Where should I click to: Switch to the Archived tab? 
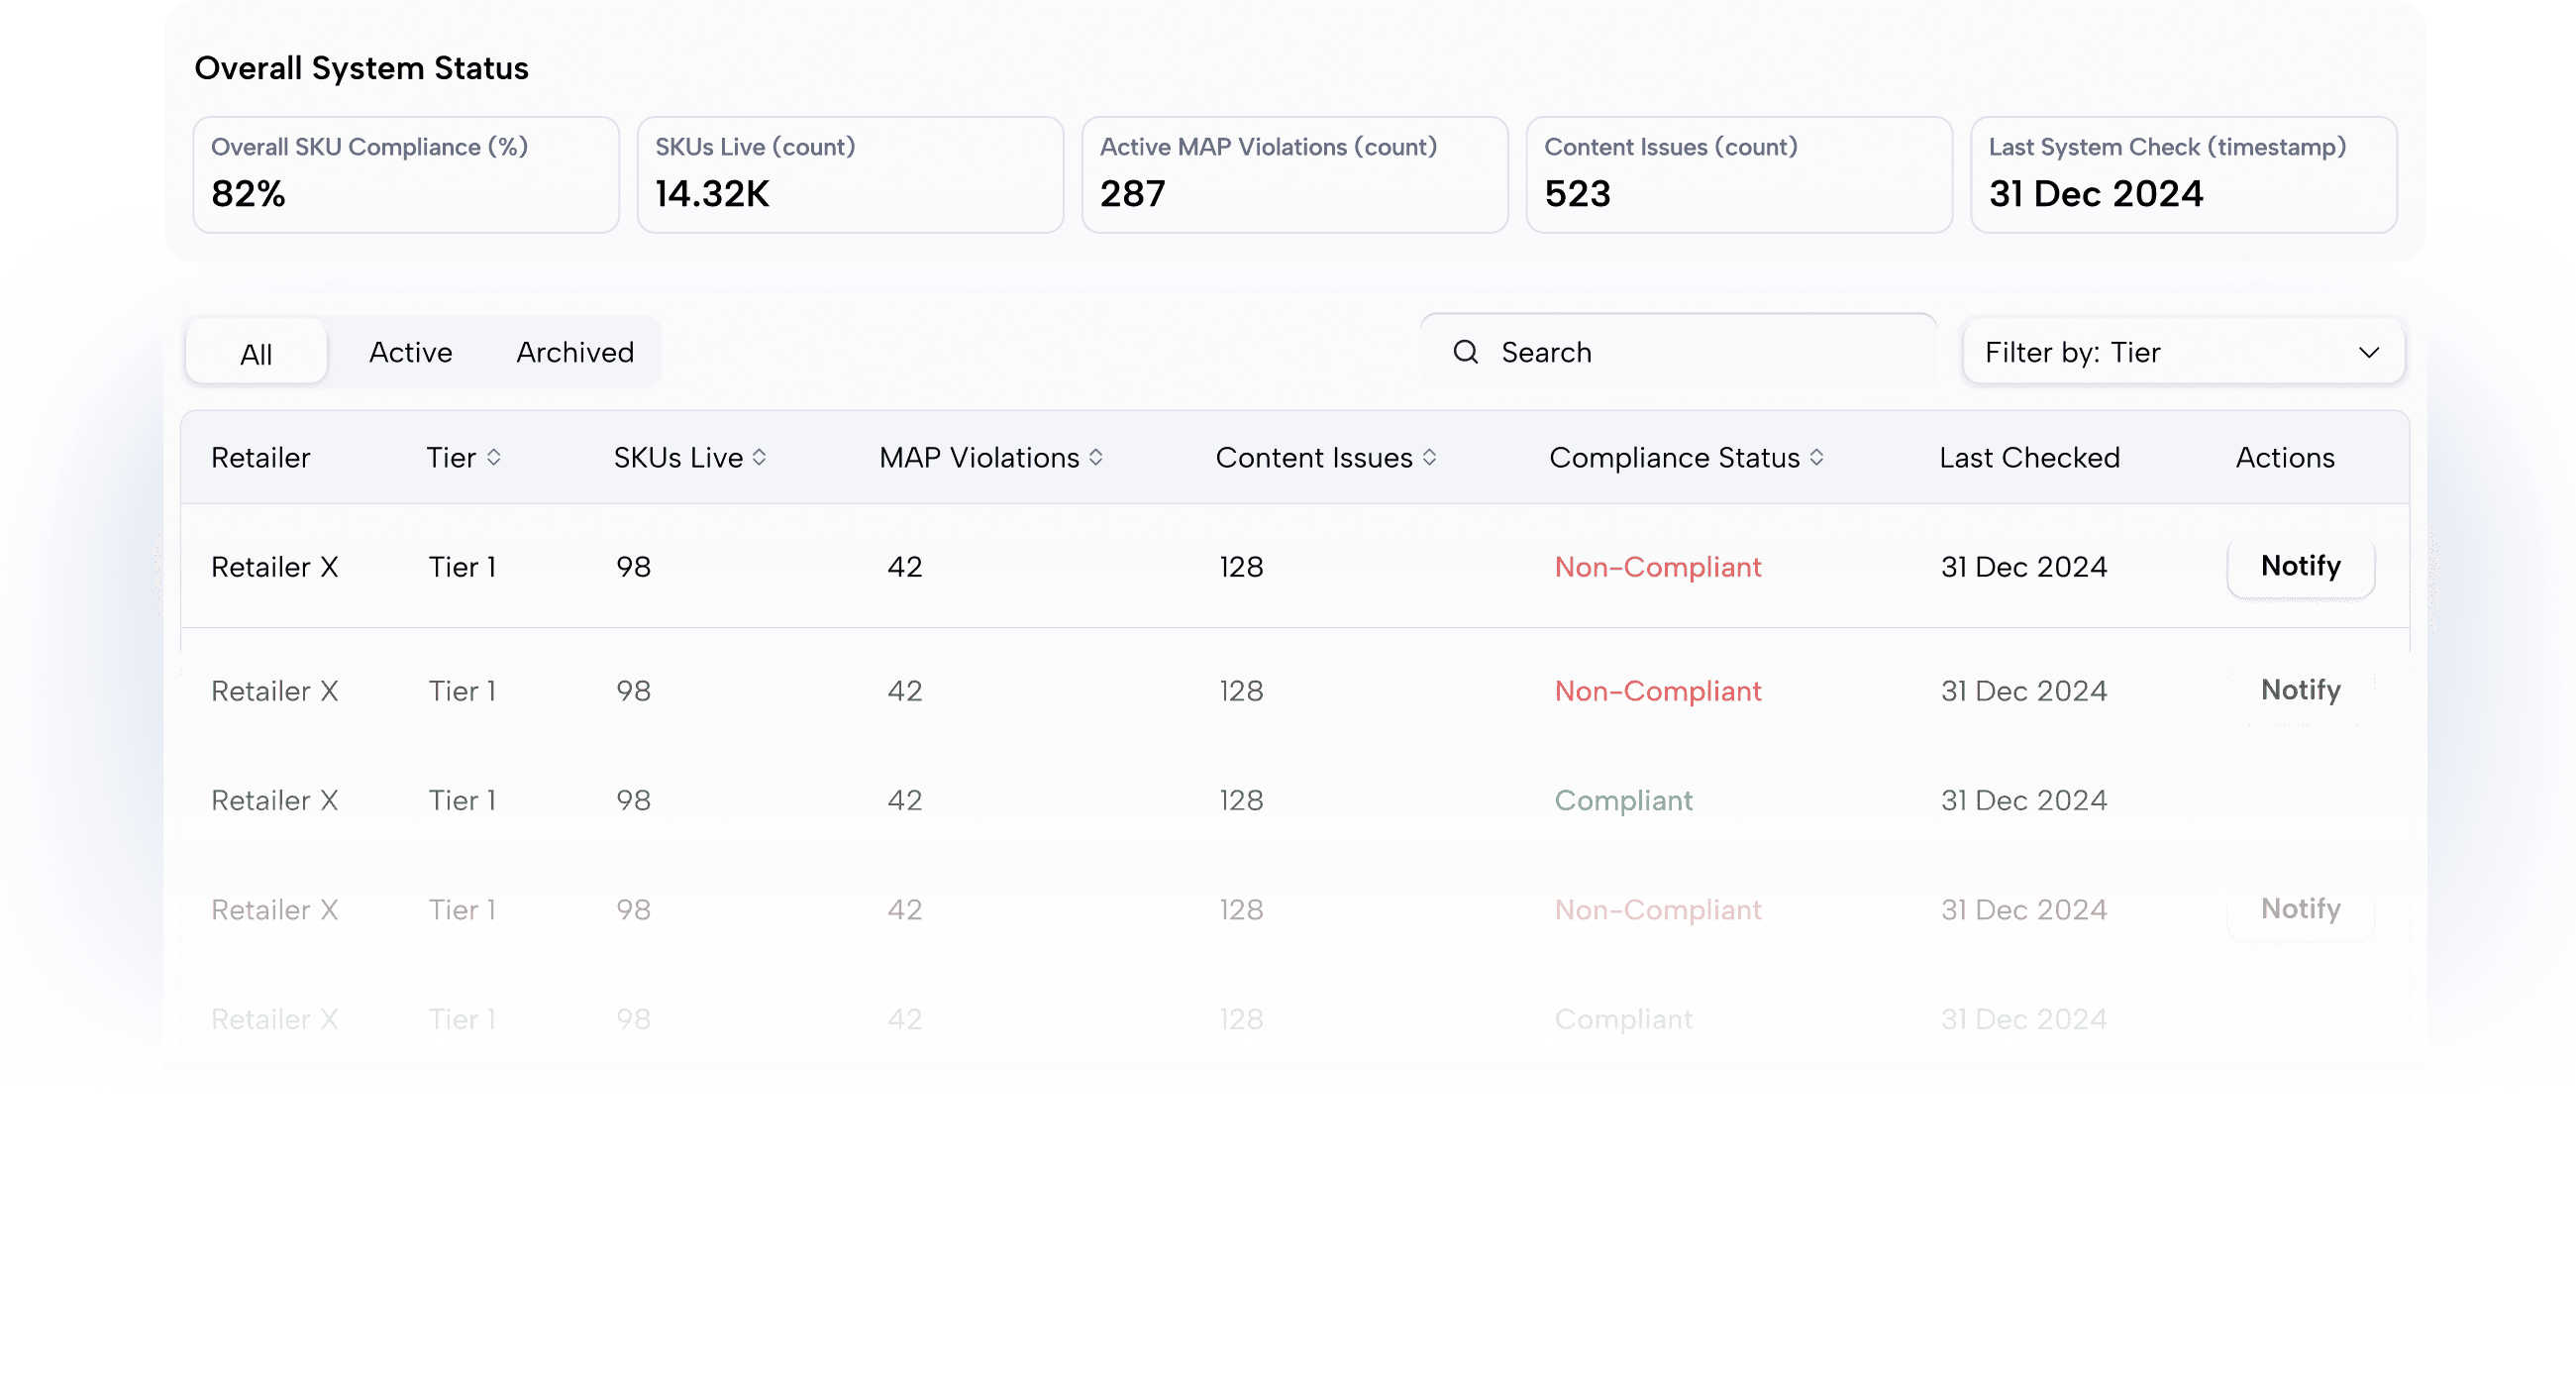(574, 352)
